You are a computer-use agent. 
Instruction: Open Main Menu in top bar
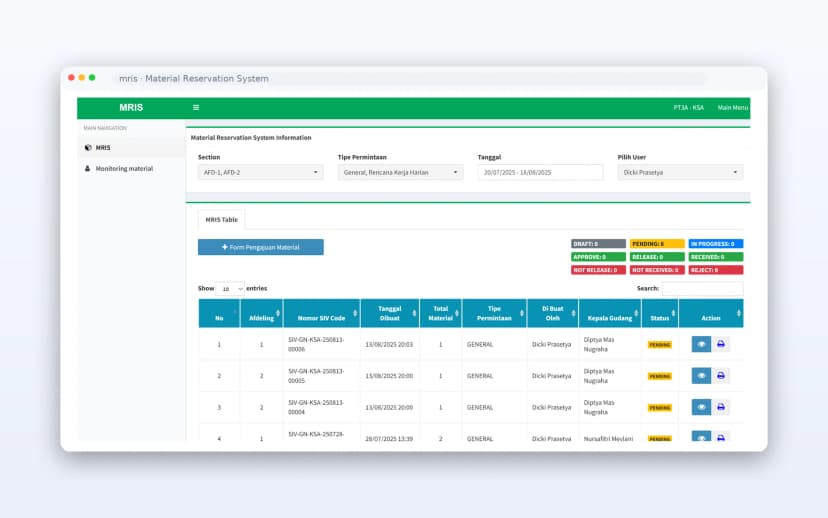click(732, 107)
